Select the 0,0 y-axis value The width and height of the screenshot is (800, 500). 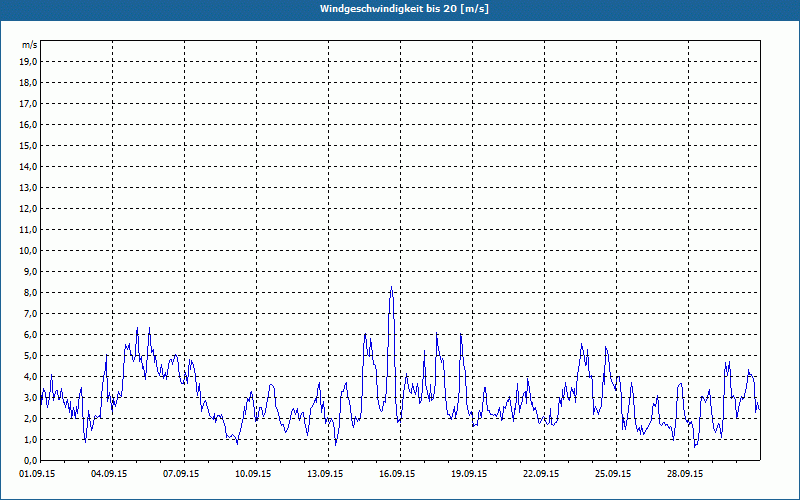point(31,460)
